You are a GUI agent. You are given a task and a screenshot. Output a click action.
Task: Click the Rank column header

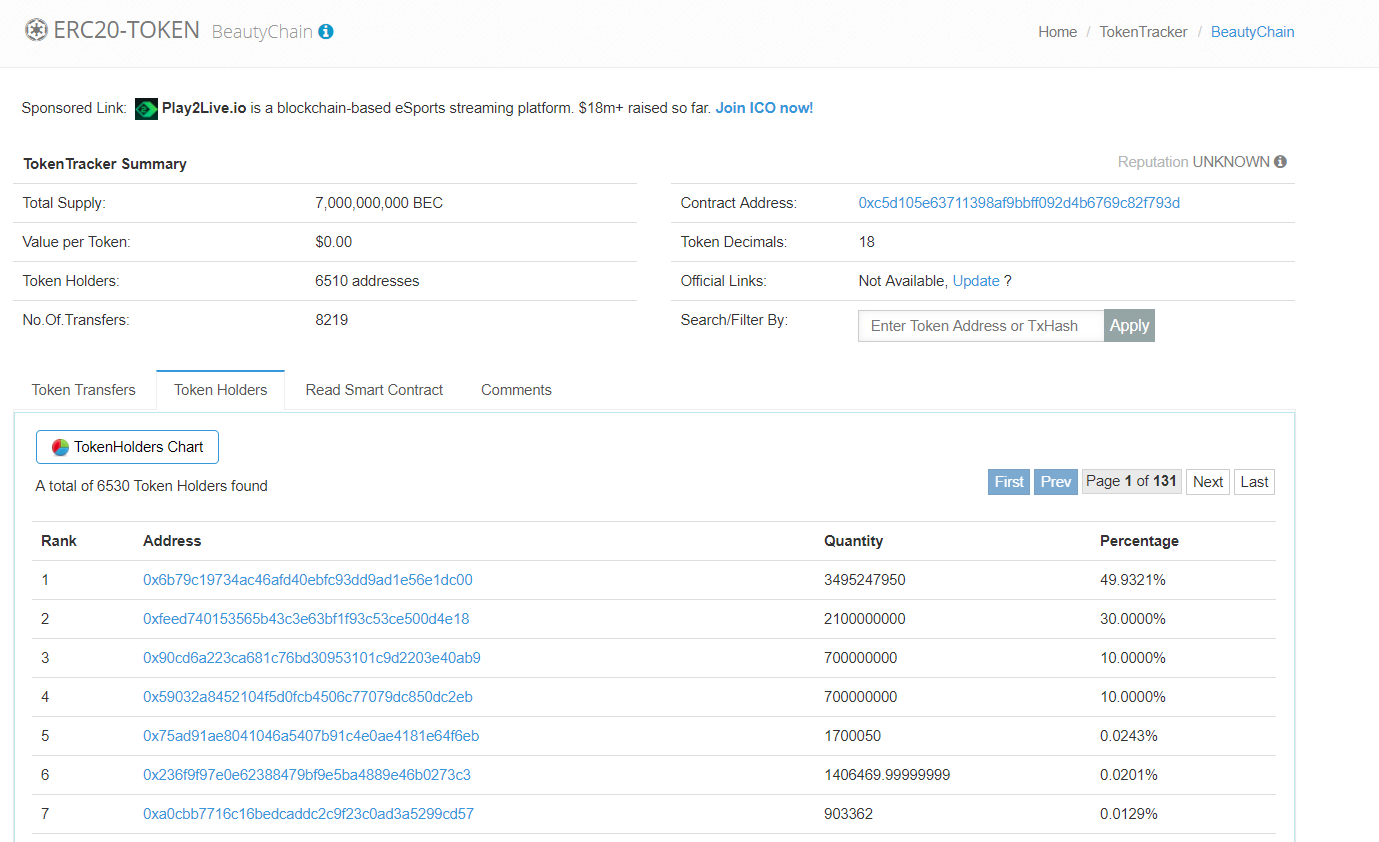click(59, 541)
